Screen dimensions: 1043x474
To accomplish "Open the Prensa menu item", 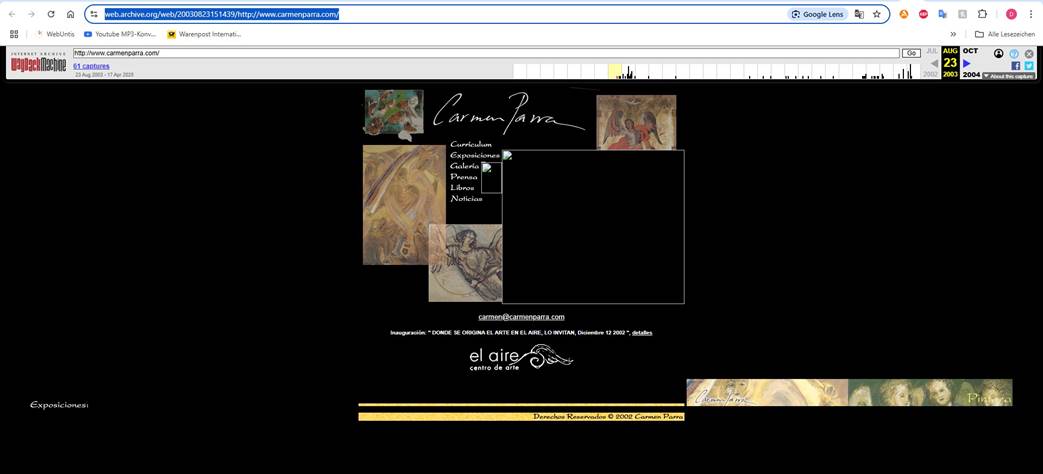I will (464, 177).
